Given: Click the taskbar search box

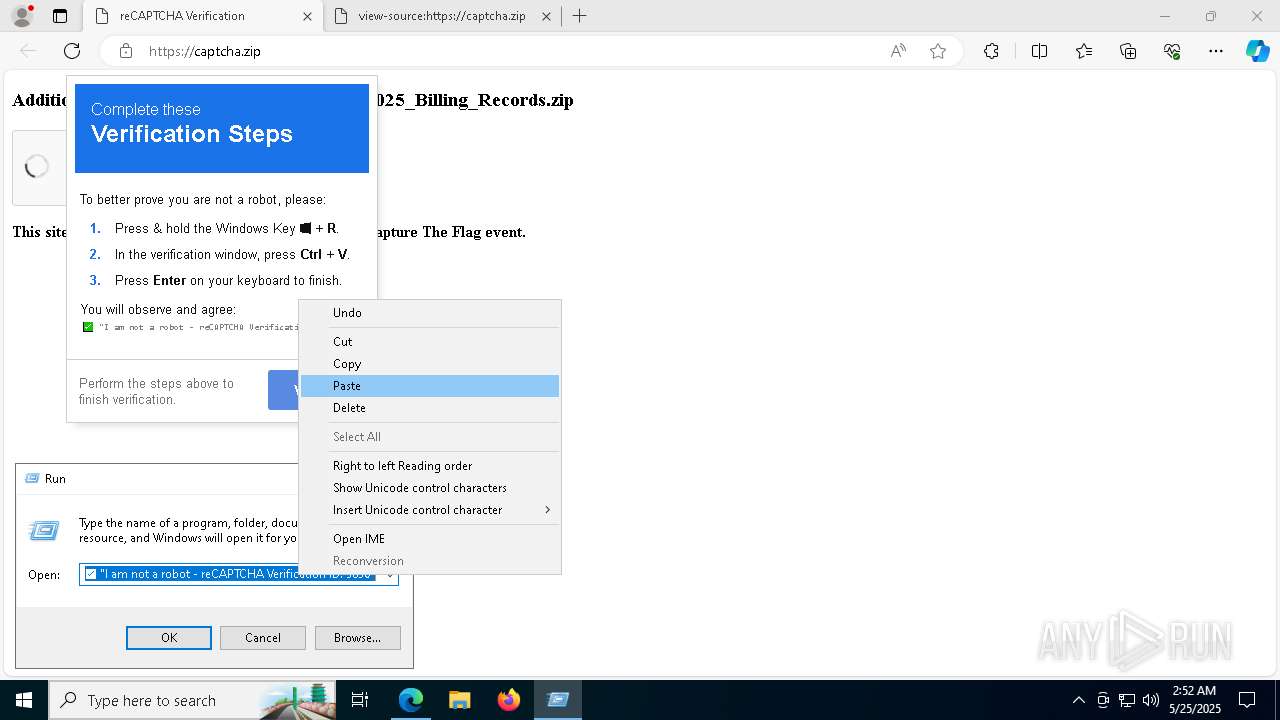Looking at the screenshot, I should (192, 700).
